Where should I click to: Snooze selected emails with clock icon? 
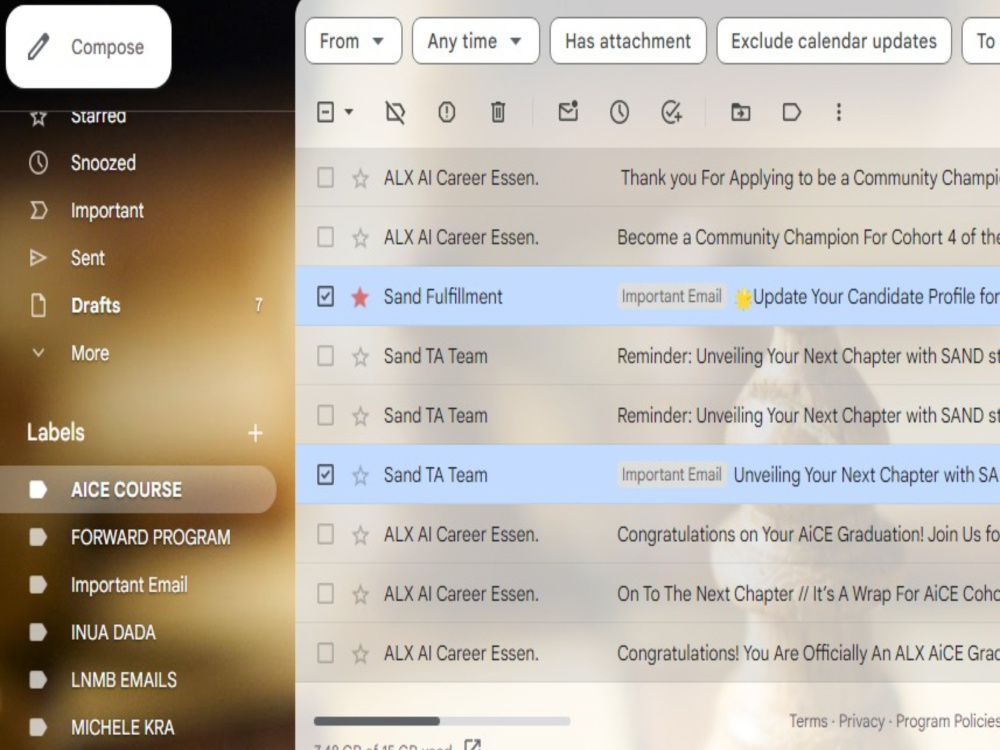[619, 113]
